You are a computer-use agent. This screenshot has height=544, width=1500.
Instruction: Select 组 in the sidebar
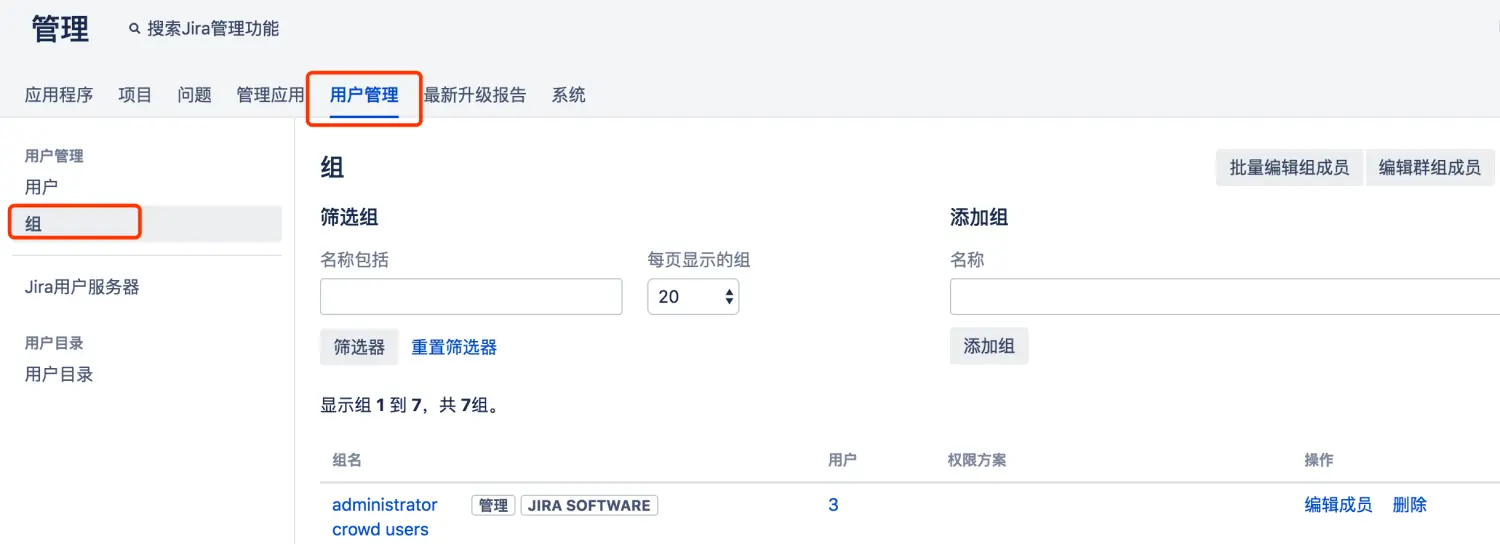pos(34,224)
